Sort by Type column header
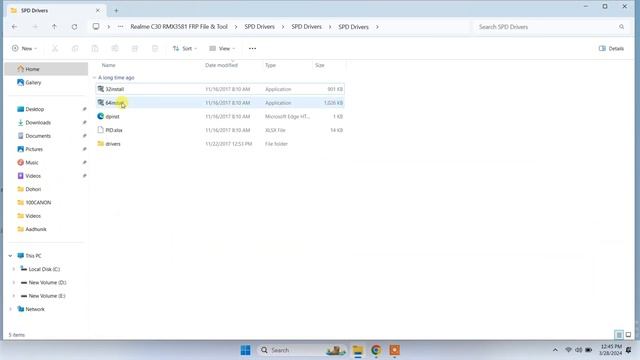The image size is (640, 360). pos(270,65)
